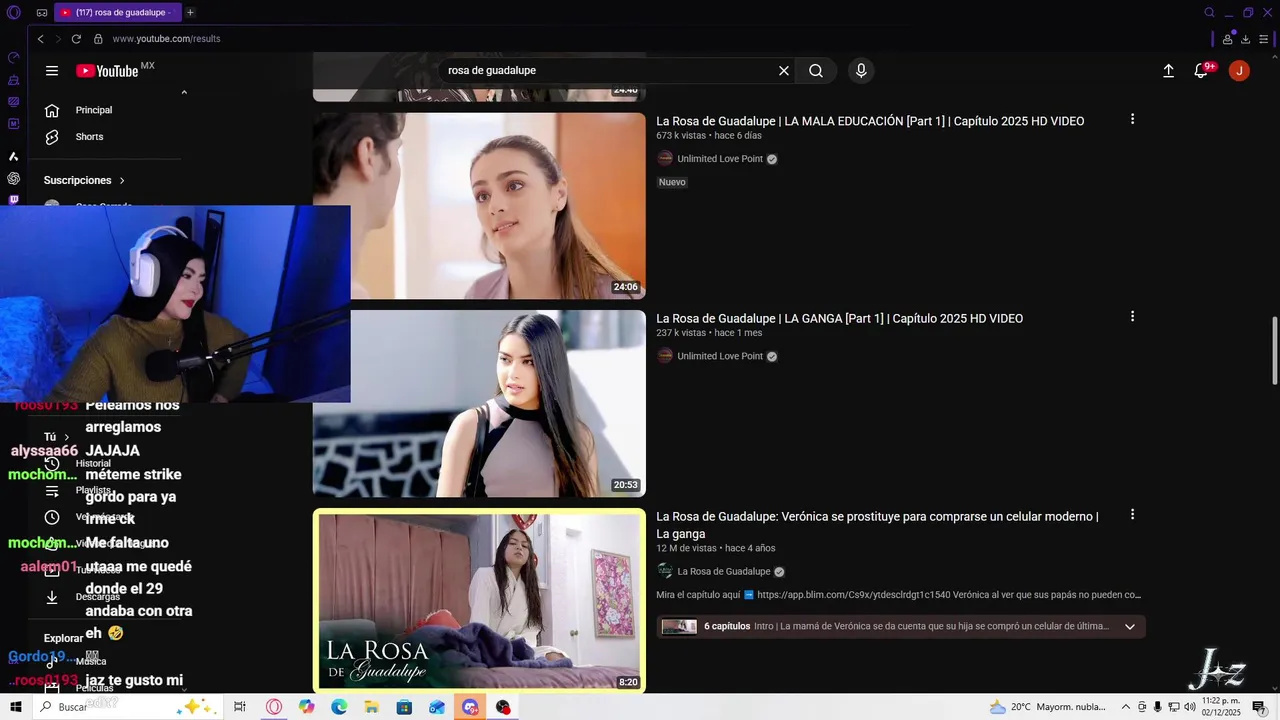Open more options for LA MALA EDUCACIÓN video

point(1132,119)
